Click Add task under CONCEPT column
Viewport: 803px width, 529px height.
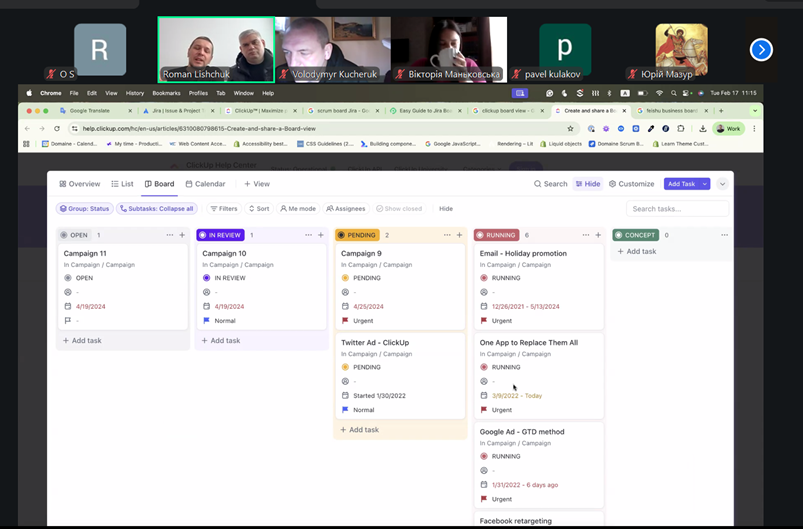(x=637, y=251)
